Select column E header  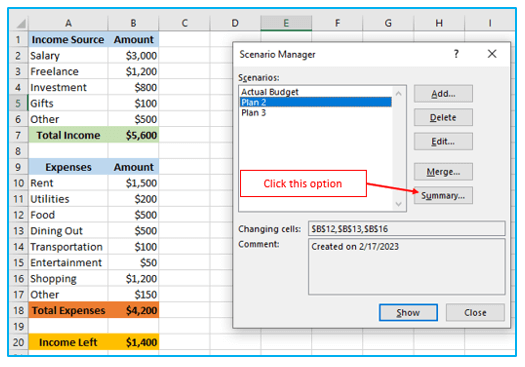pos(286,23)
